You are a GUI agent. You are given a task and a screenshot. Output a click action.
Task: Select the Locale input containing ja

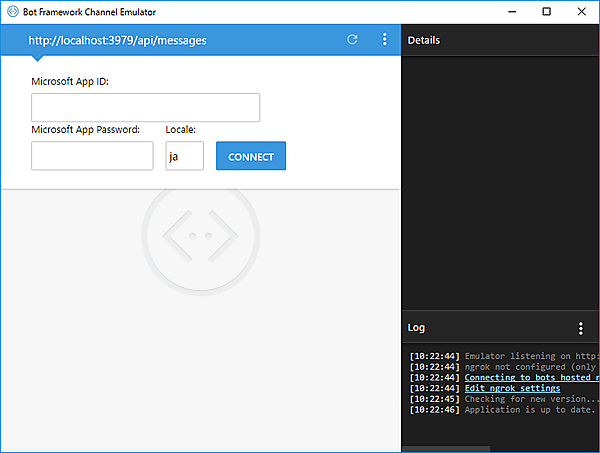(x=184, y=156)
